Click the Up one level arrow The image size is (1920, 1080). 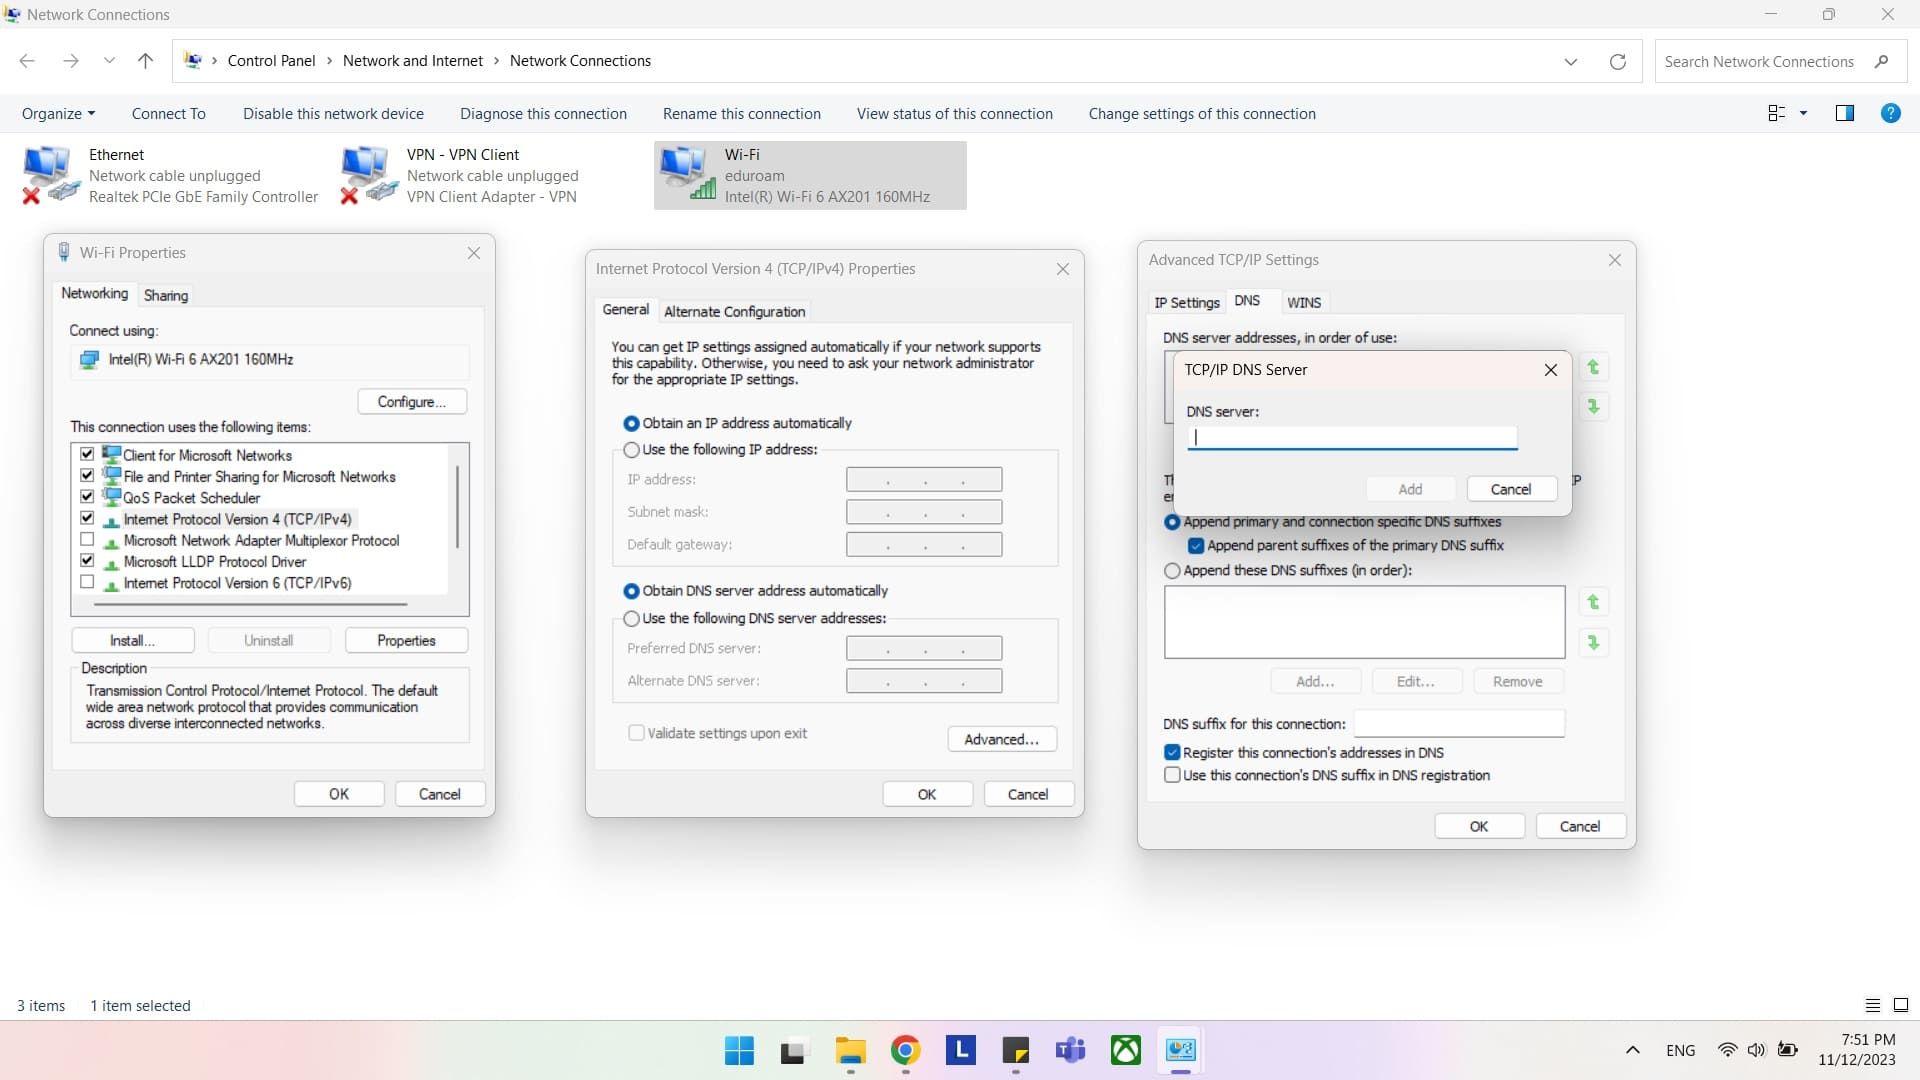145,61
